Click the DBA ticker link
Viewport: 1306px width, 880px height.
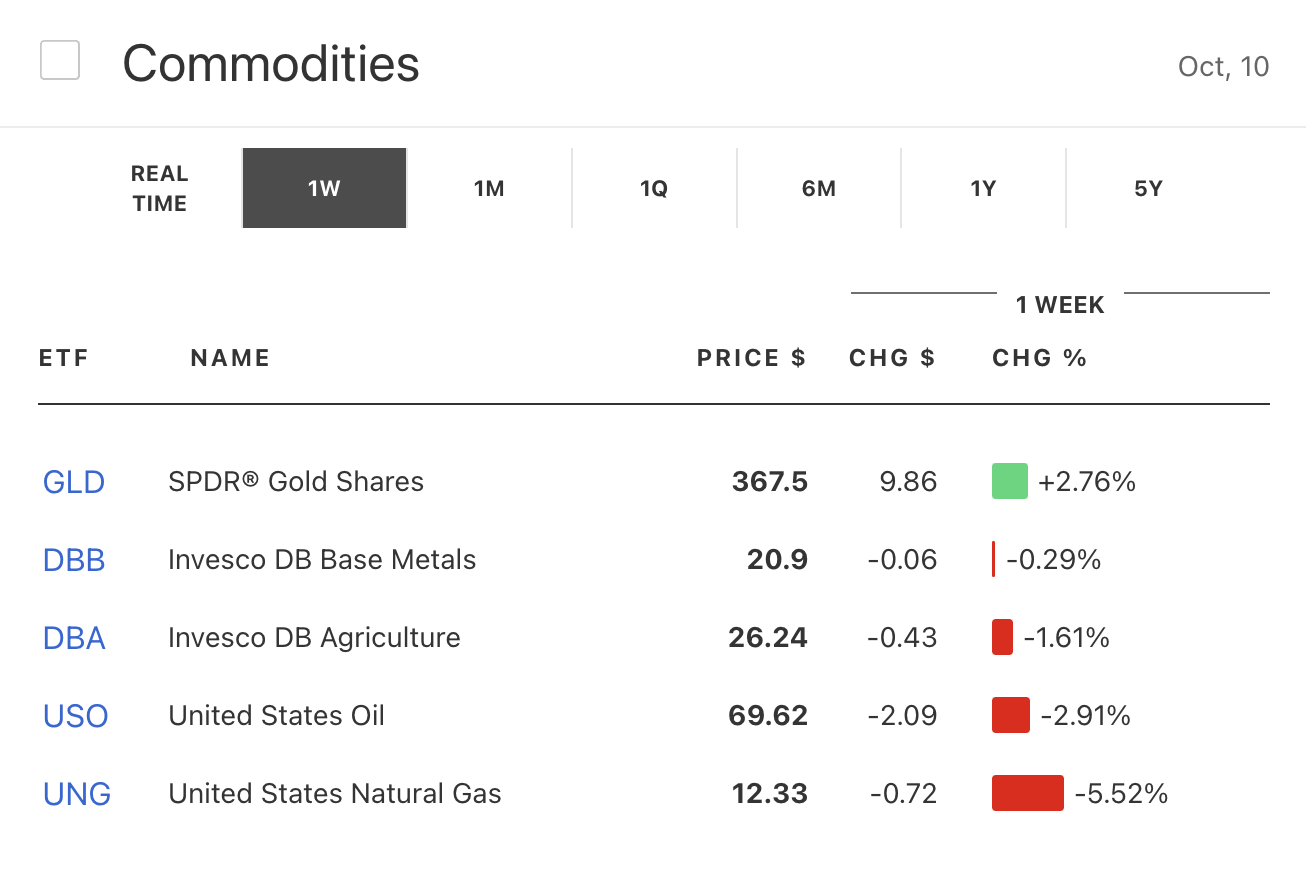pyautogui.click(x=74, y=638)
